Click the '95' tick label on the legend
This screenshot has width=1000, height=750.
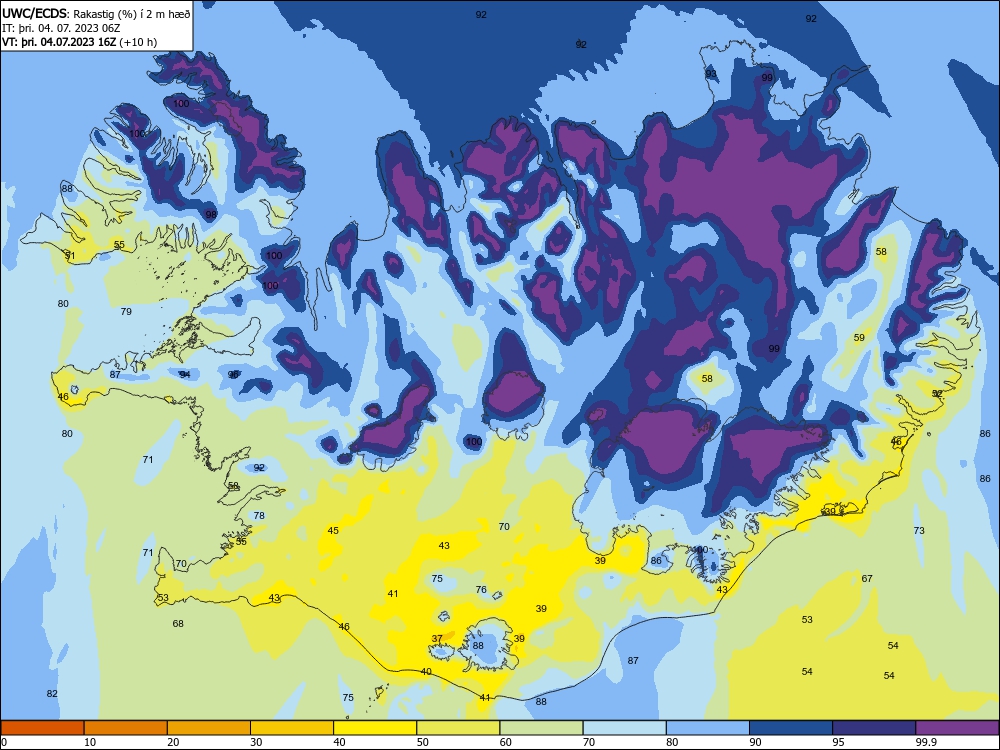pos(838,742)
